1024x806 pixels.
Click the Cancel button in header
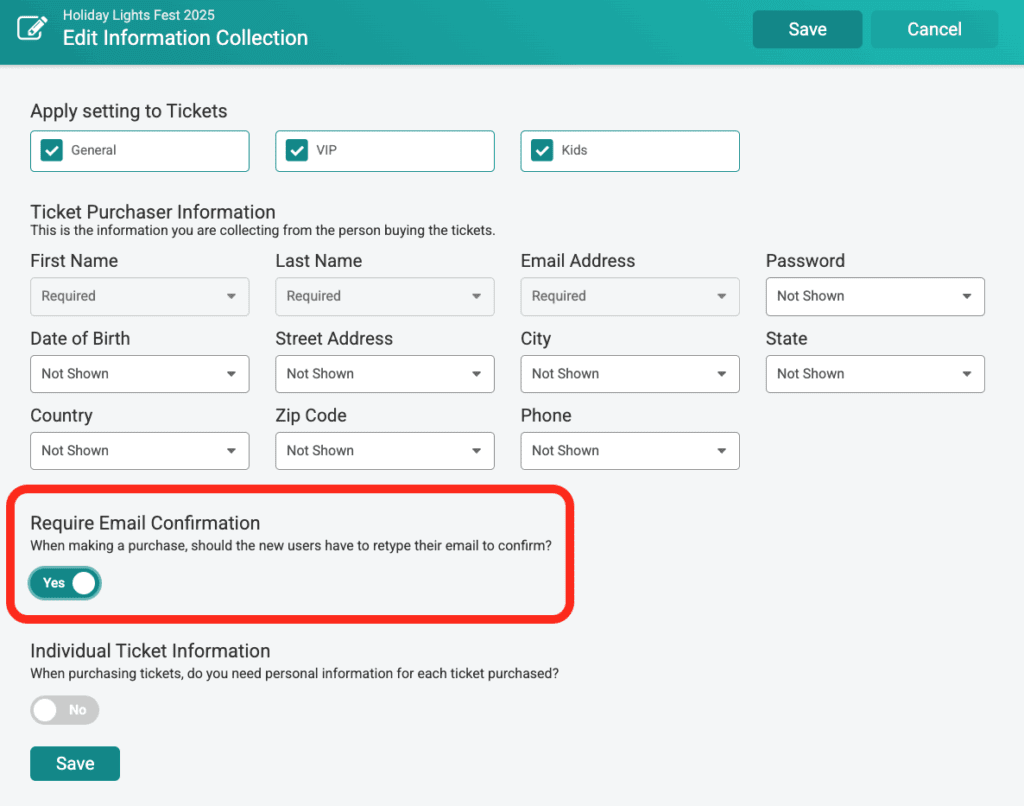pos(934,29)
